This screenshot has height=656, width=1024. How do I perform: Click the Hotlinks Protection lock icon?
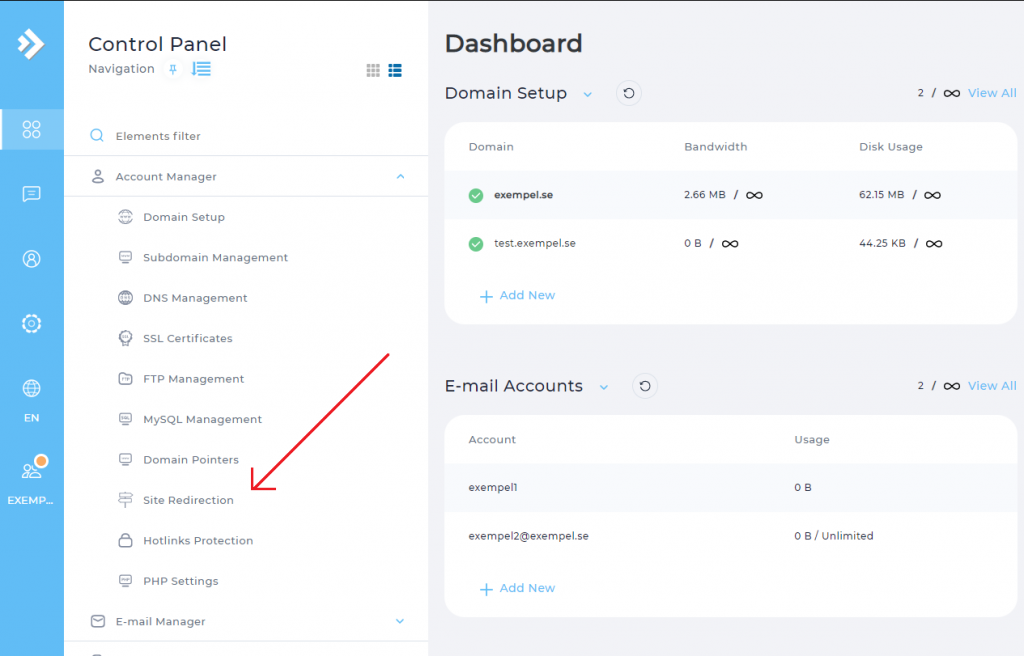click(x=125, y=541)
